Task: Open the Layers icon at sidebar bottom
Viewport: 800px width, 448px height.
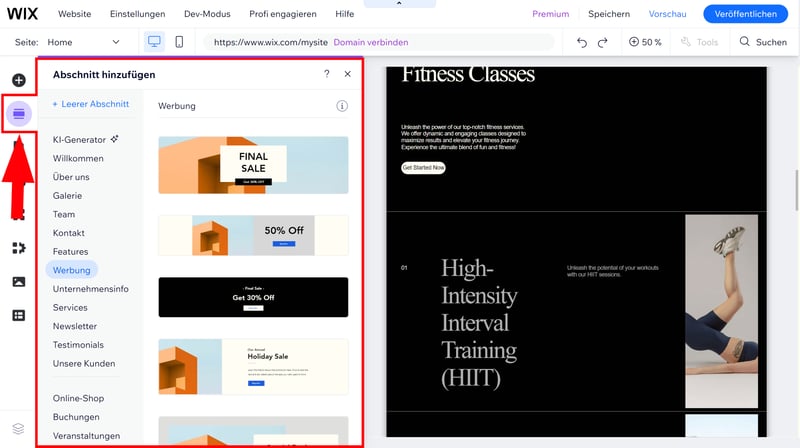Action: coord(18,428)
